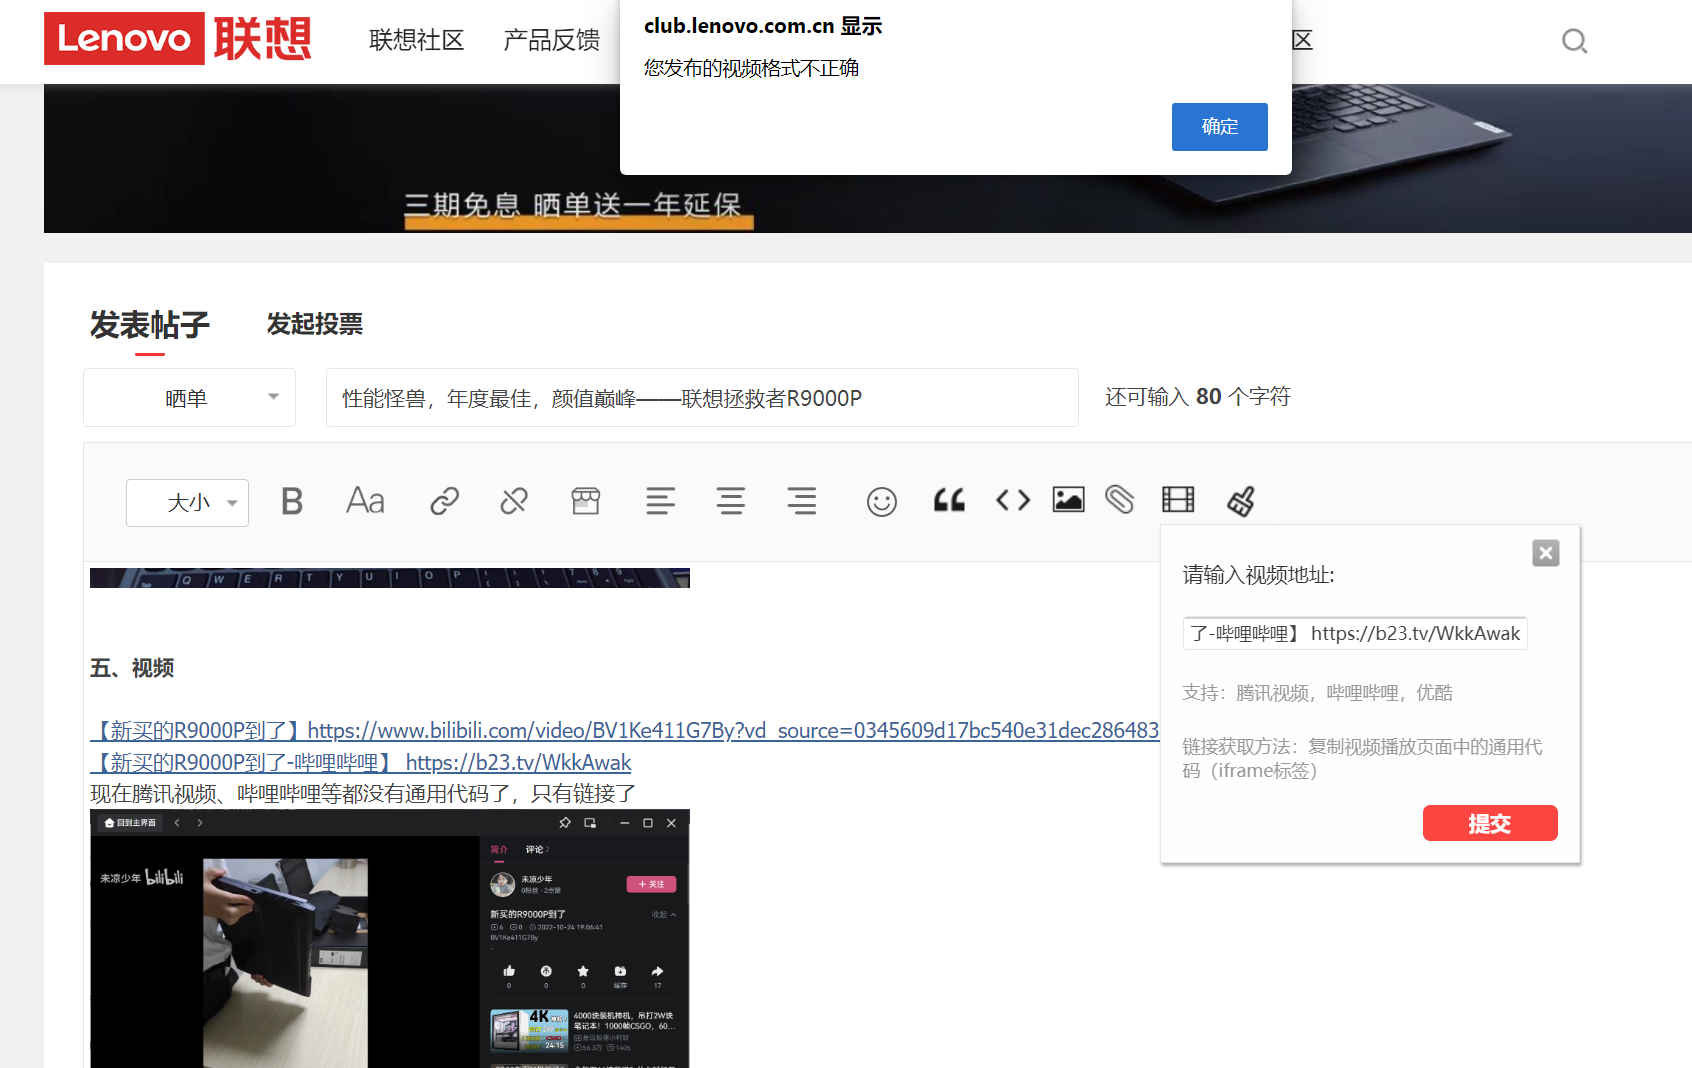Click the Lenovo logo in the header

[x=178, y=38]
